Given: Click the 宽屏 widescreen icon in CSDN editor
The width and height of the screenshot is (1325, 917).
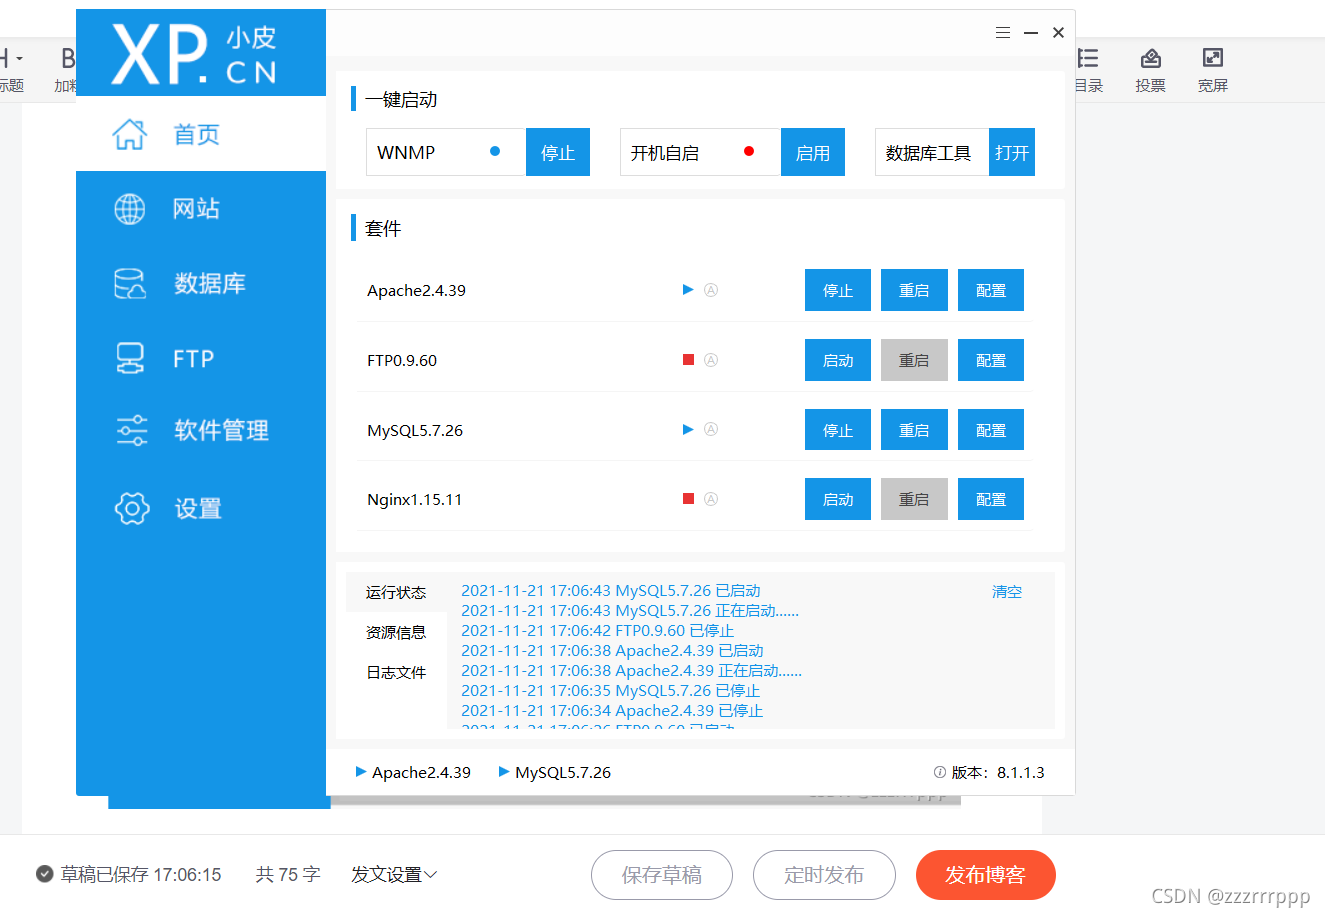Looking at the screenshot, I should pyautogui.click(x=1212, y=58).
